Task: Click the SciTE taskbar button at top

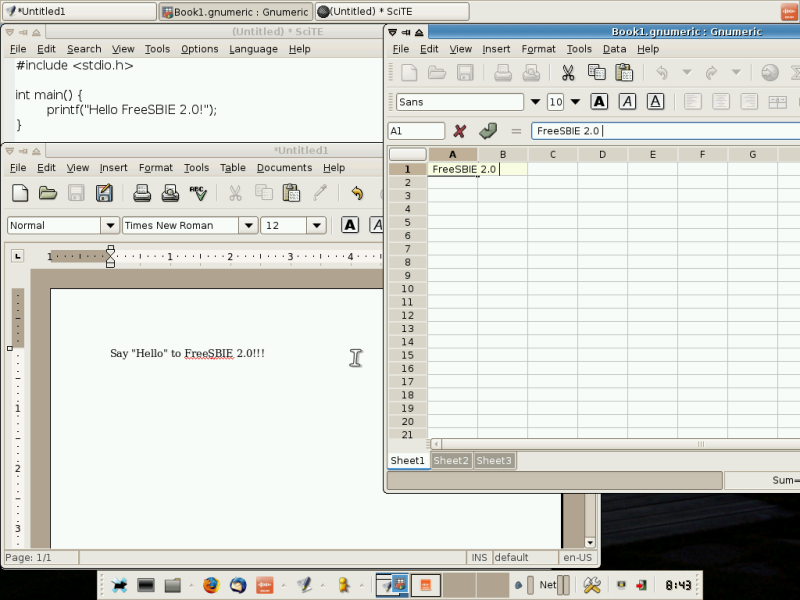Action: (392, 11)
